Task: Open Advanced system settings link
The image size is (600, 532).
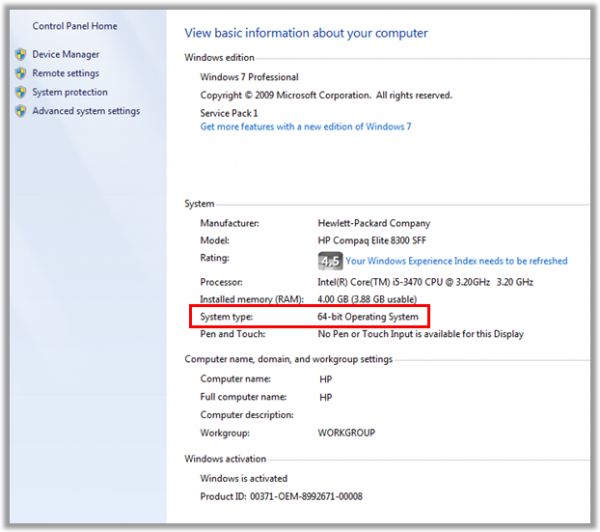Action: pos(86,111)
